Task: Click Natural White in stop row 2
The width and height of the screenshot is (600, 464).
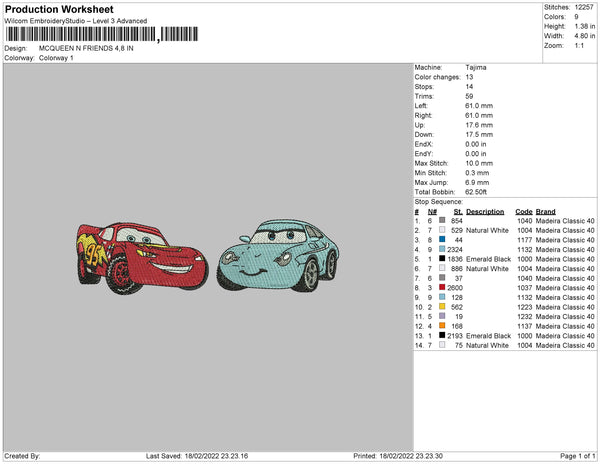Action: tap(487, 230)
